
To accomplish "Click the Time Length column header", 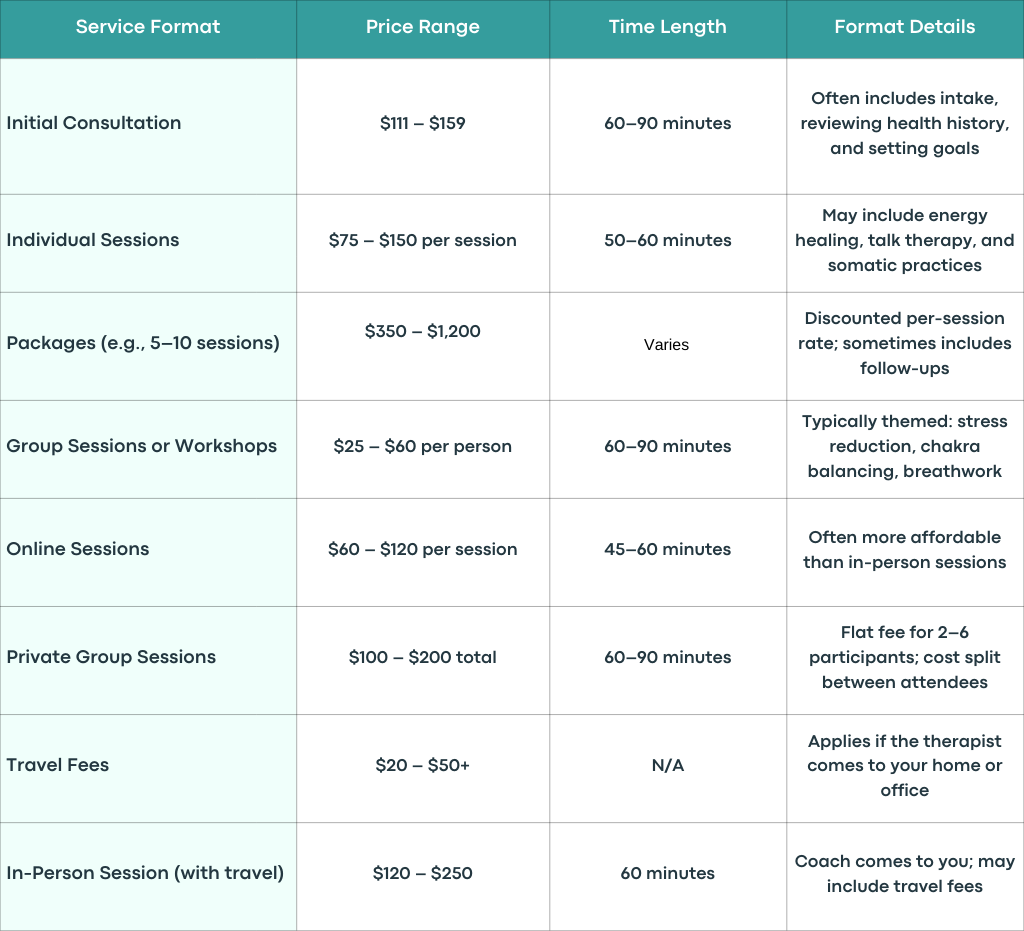I will pyautogui.click(x=667, y=27).
